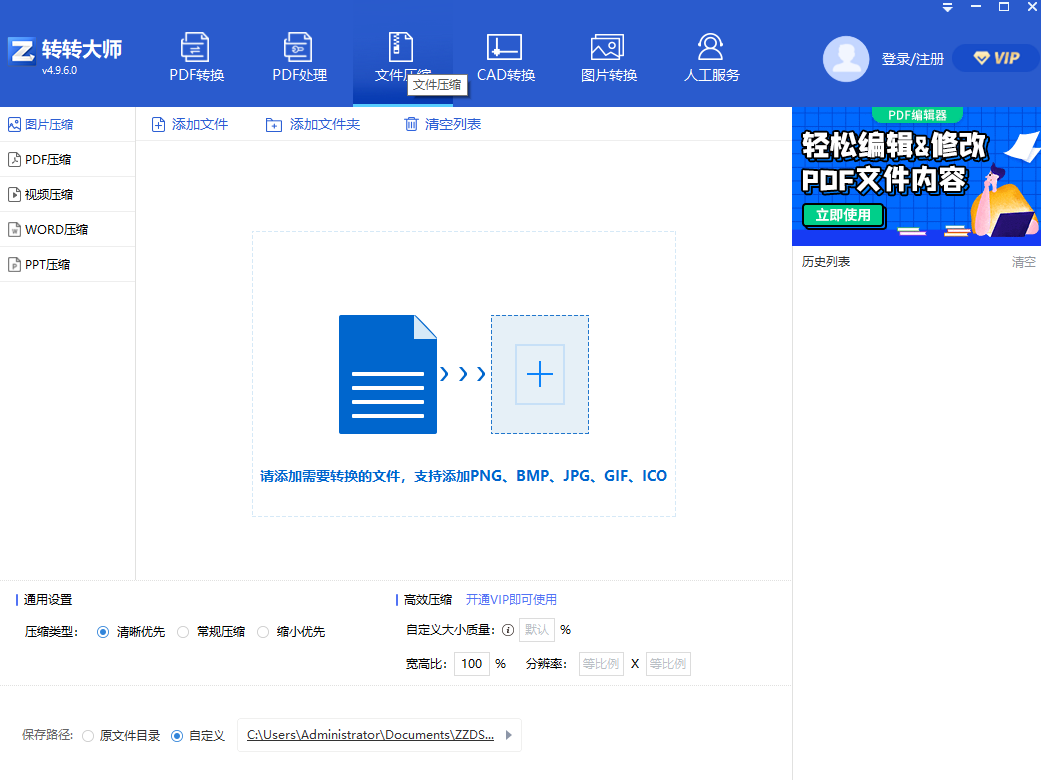This screenshot has width=1041, height=780.
Task: Open the CAD转换 converter
Action: (x=504, y=55)
